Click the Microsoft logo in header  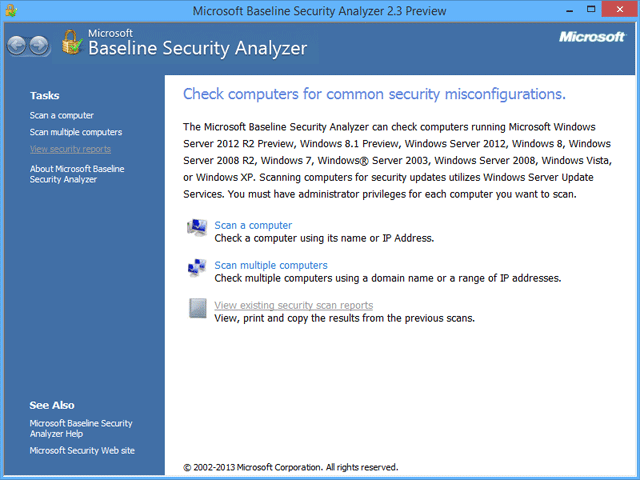click(592, 37)
